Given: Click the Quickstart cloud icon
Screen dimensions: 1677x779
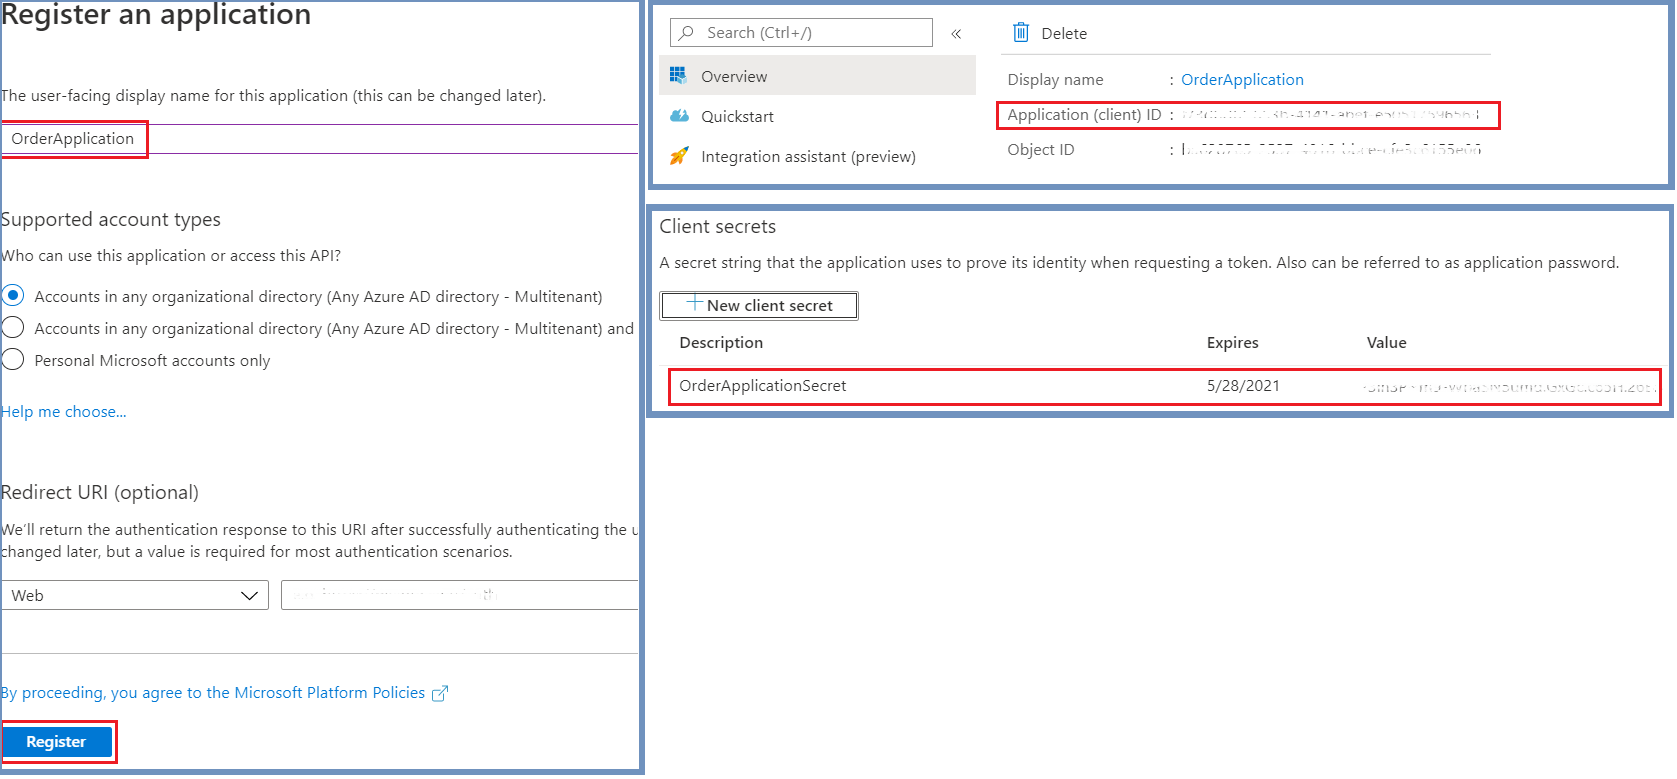Looking at the screenshot, I should click(679, 116).
